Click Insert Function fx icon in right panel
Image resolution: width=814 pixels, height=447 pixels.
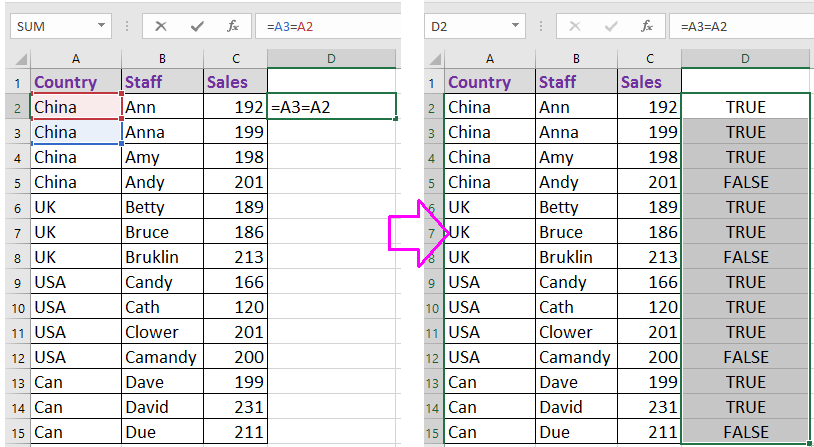click(x=647, y=26)
